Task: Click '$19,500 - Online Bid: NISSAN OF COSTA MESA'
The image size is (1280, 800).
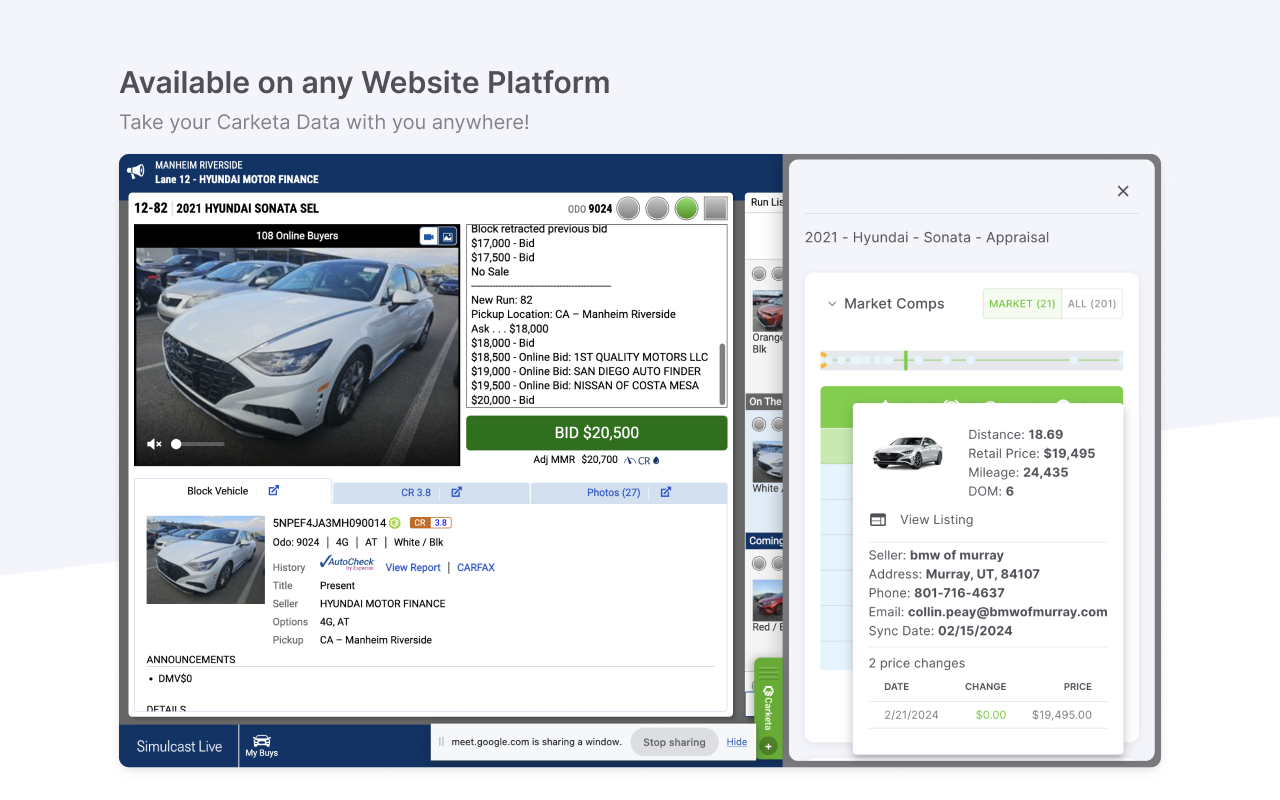Action: pos(585,386)
